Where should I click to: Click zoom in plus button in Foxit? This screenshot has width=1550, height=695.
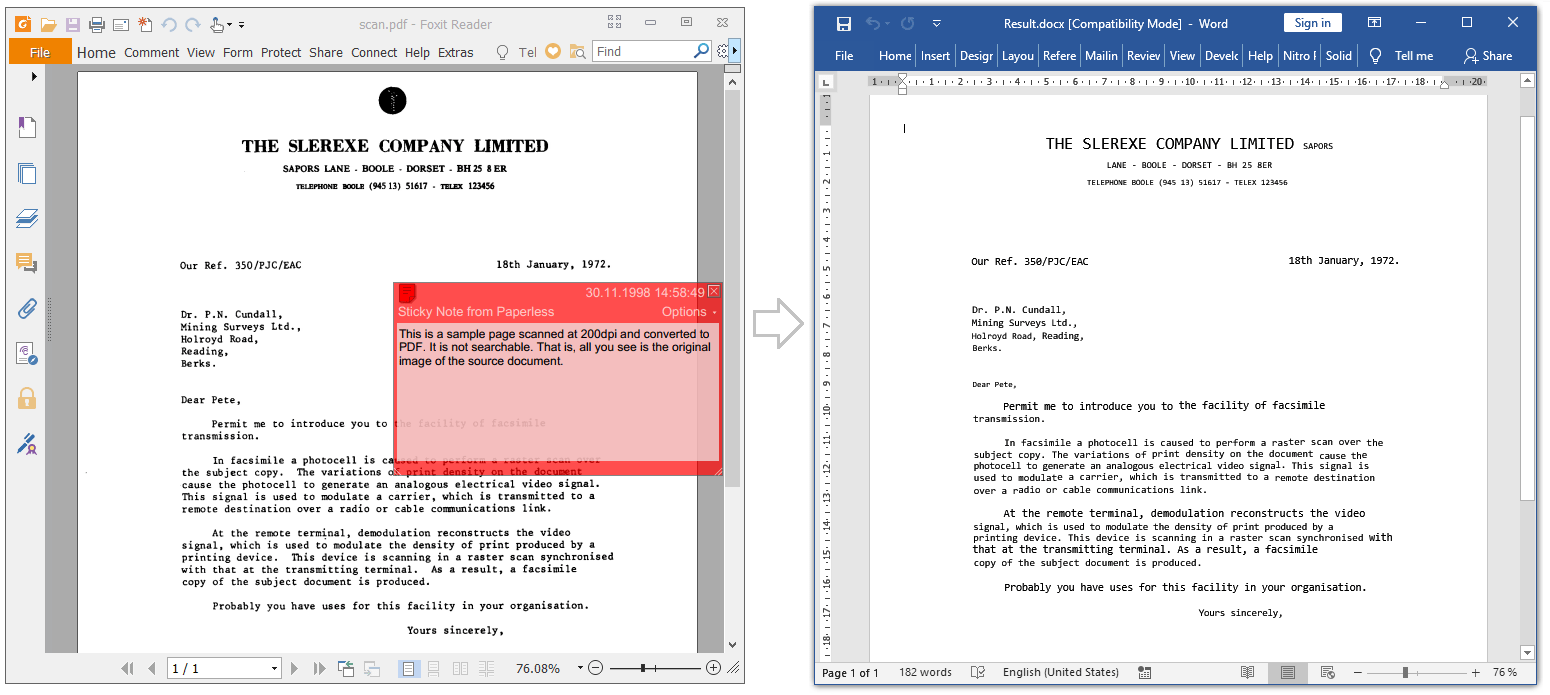tap(713, 668)
